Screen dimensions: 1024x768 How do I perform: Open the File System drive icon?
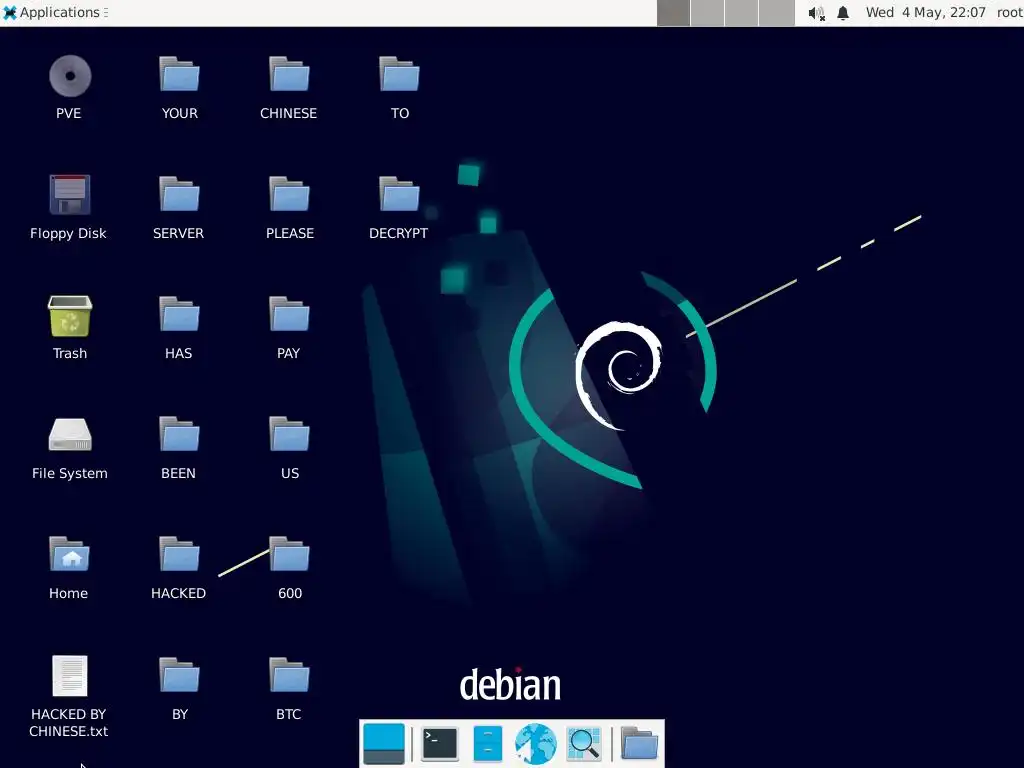pyautogui.click(x=70, y=435)
